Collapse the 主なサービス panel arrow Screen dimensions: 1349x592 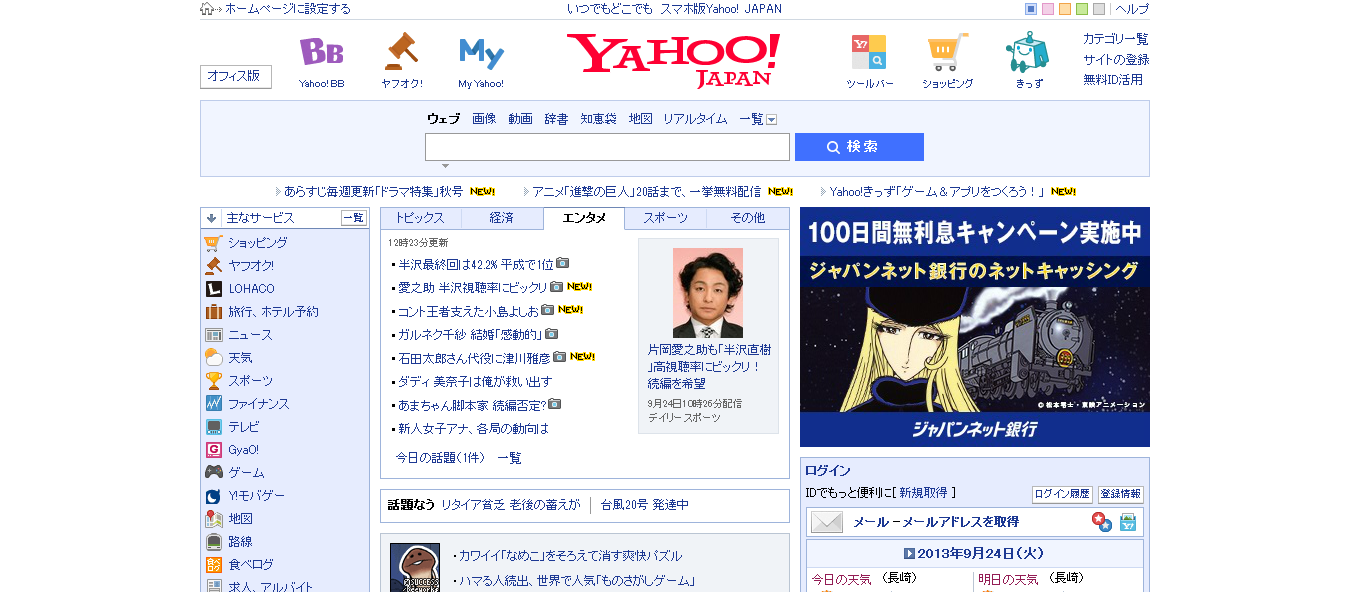211,218
